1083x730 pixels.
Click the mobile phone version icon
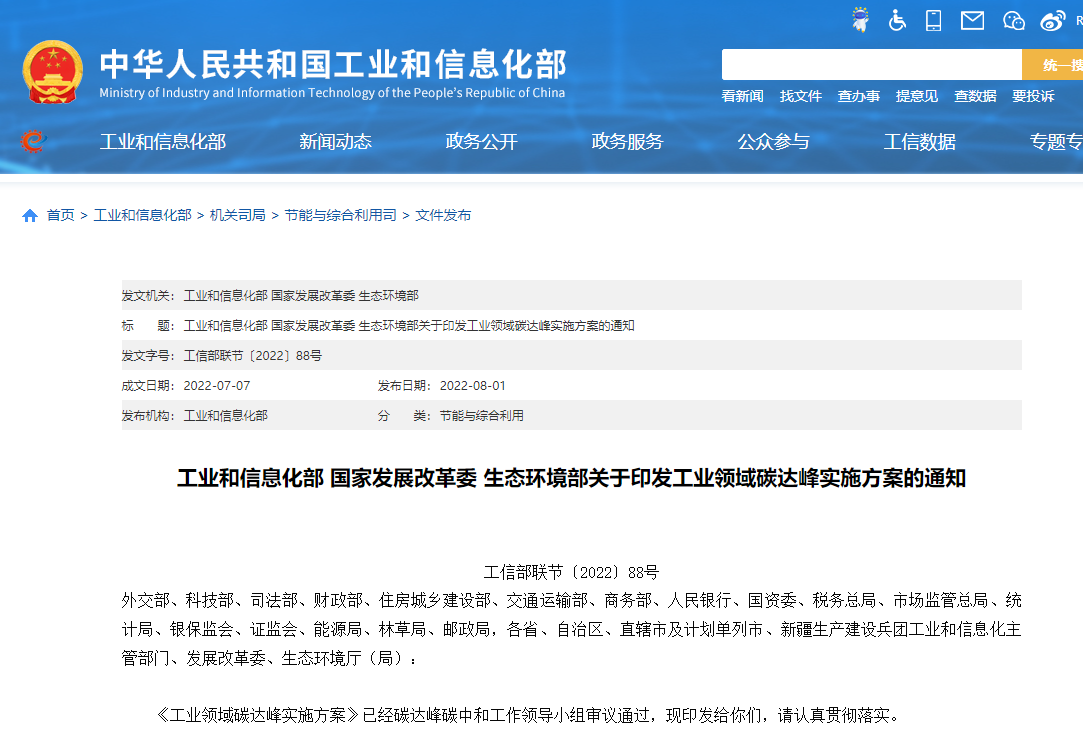tap(934, 20)
